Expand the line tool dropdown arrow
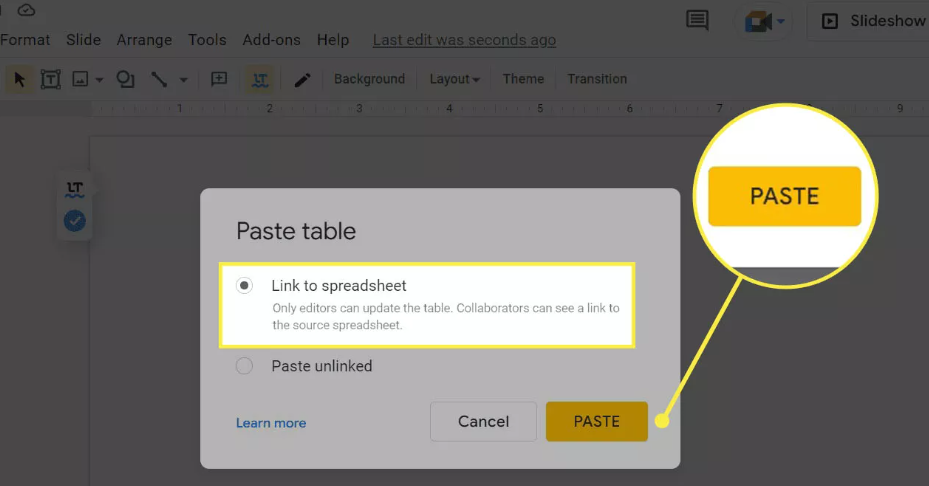 click(184, 79)
